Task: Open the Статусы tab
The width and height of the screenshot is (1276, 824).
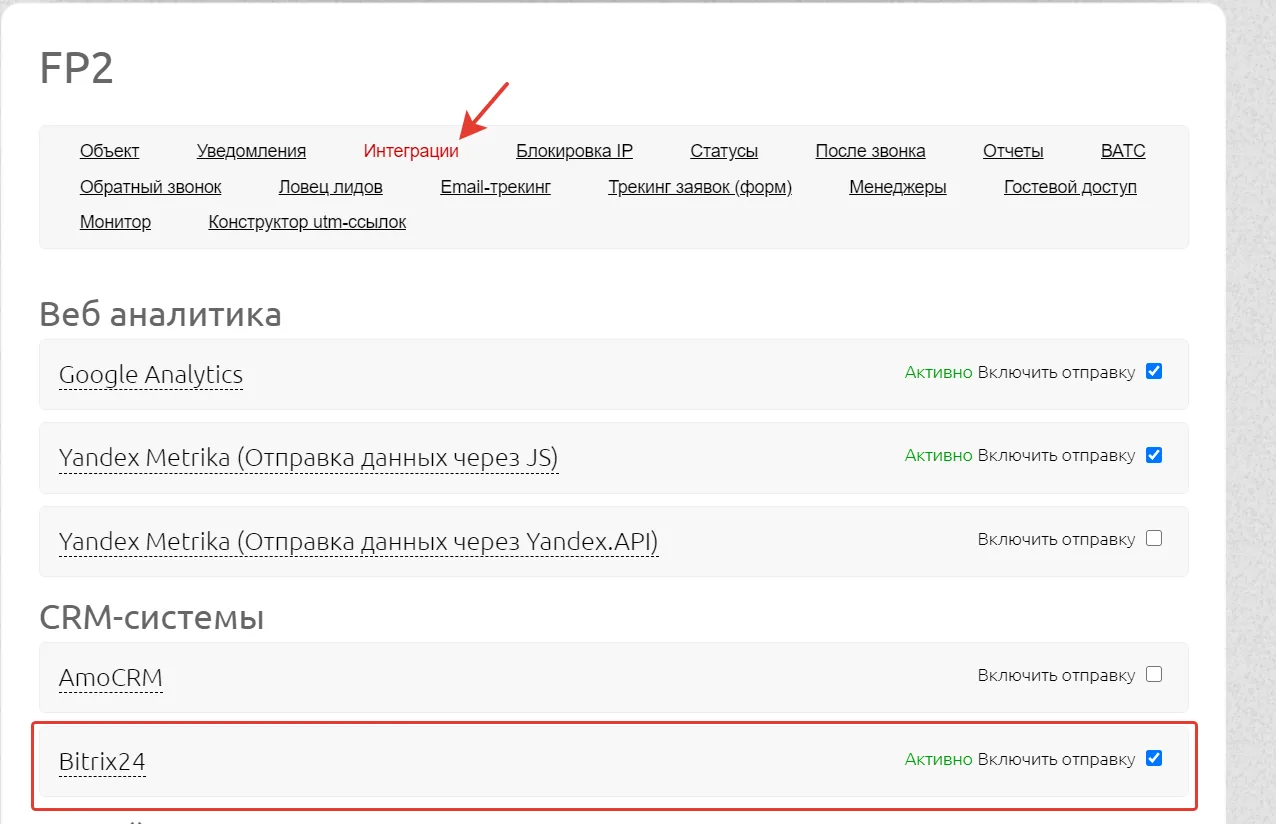Action: 724,151
